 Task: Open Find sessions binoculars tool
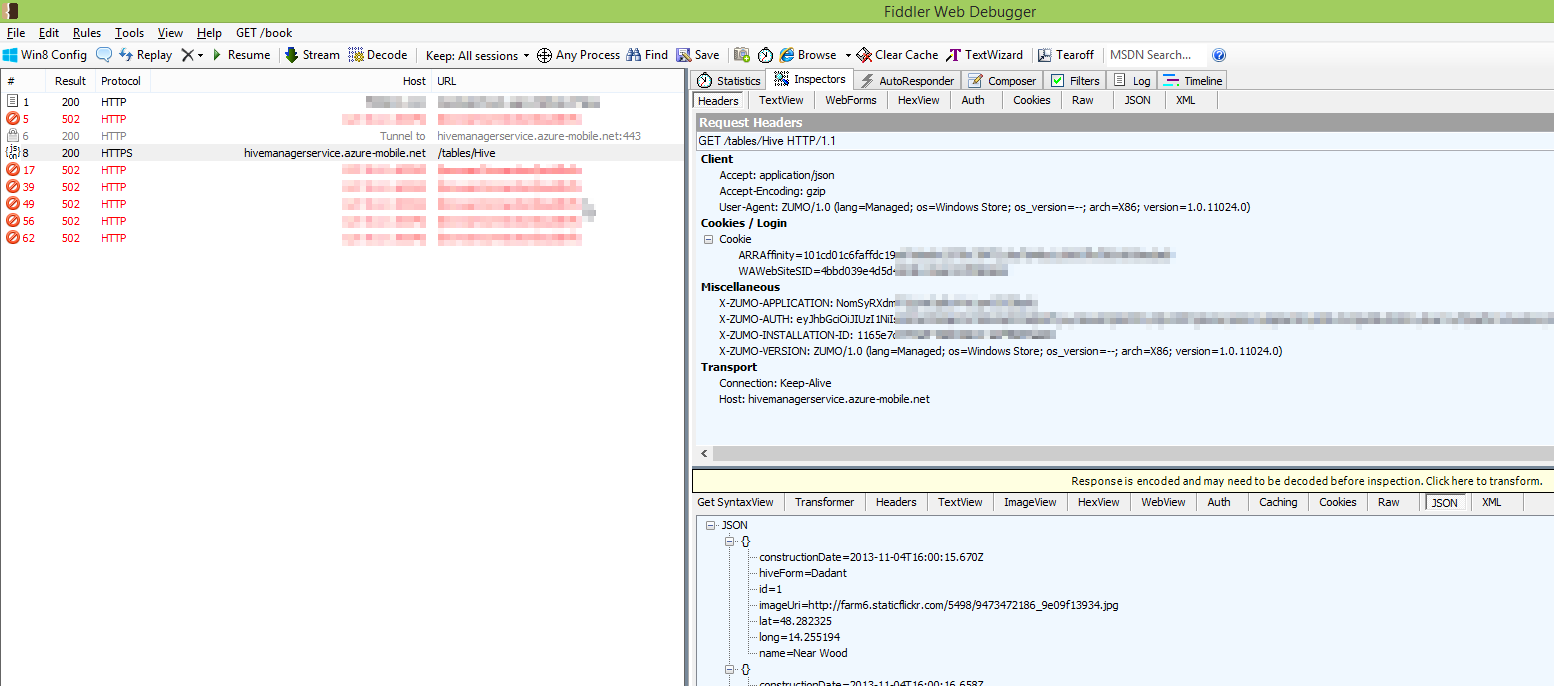tap(647, 55)
